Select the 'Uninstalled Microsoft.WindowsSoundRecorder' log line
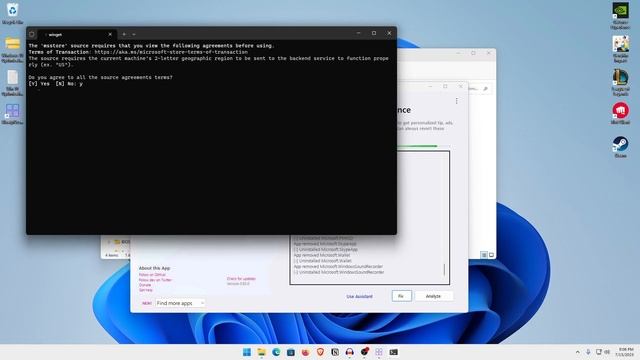This screenshot has width=640, height=360. [339, 272]
